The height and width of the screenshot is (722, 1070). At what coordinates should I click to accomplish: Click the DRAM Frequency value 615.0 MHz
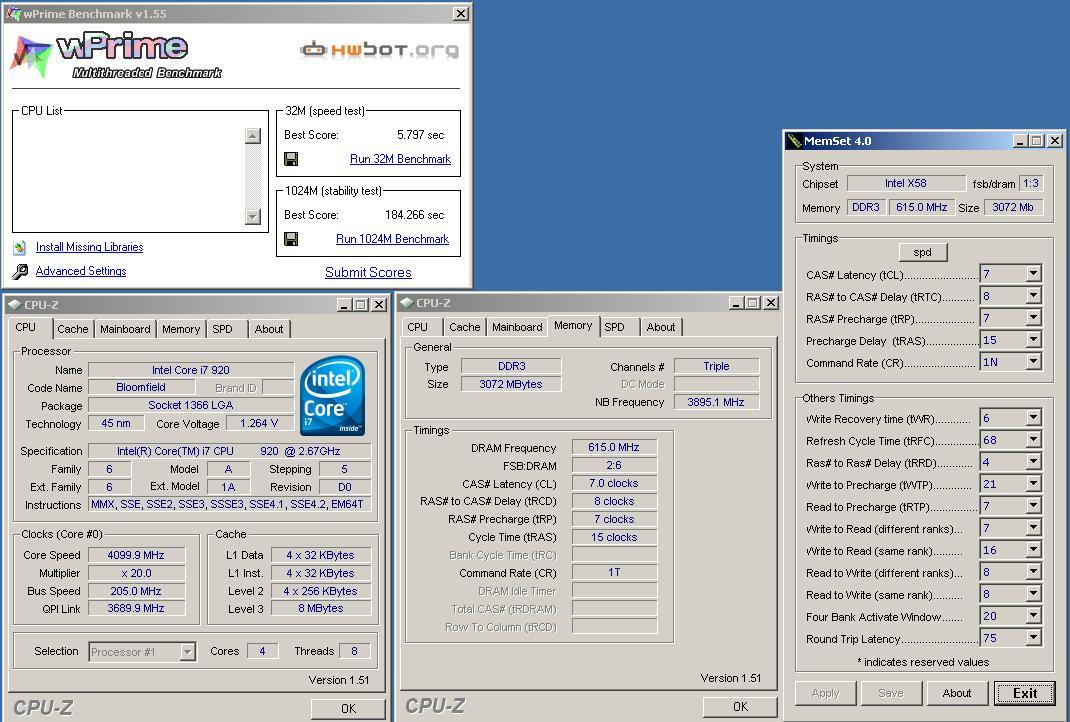point(614,447)
